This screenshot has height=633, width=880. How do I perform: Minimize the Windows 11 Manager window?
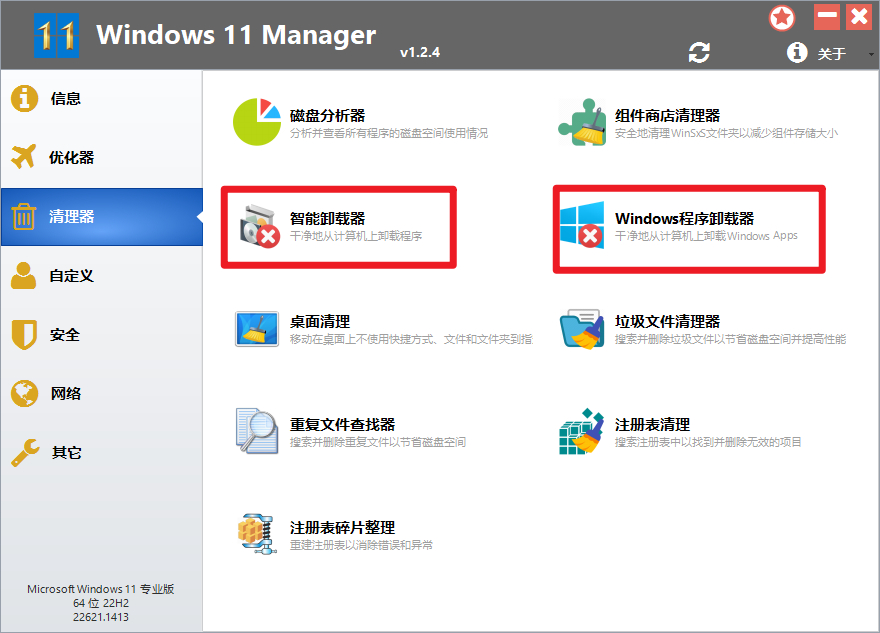coord(827,17)
